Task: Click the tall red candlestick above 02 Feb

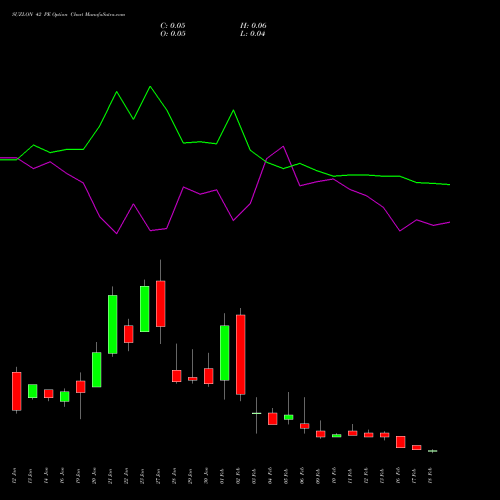Action: pos(241,355)
